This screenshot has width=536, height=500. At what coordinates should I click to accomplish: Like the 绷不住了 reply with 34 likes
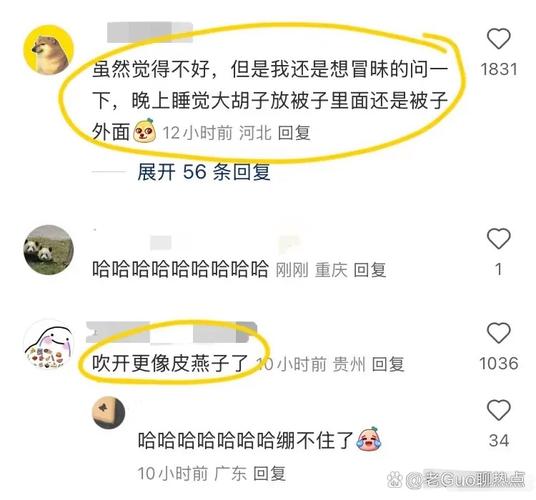498,410
